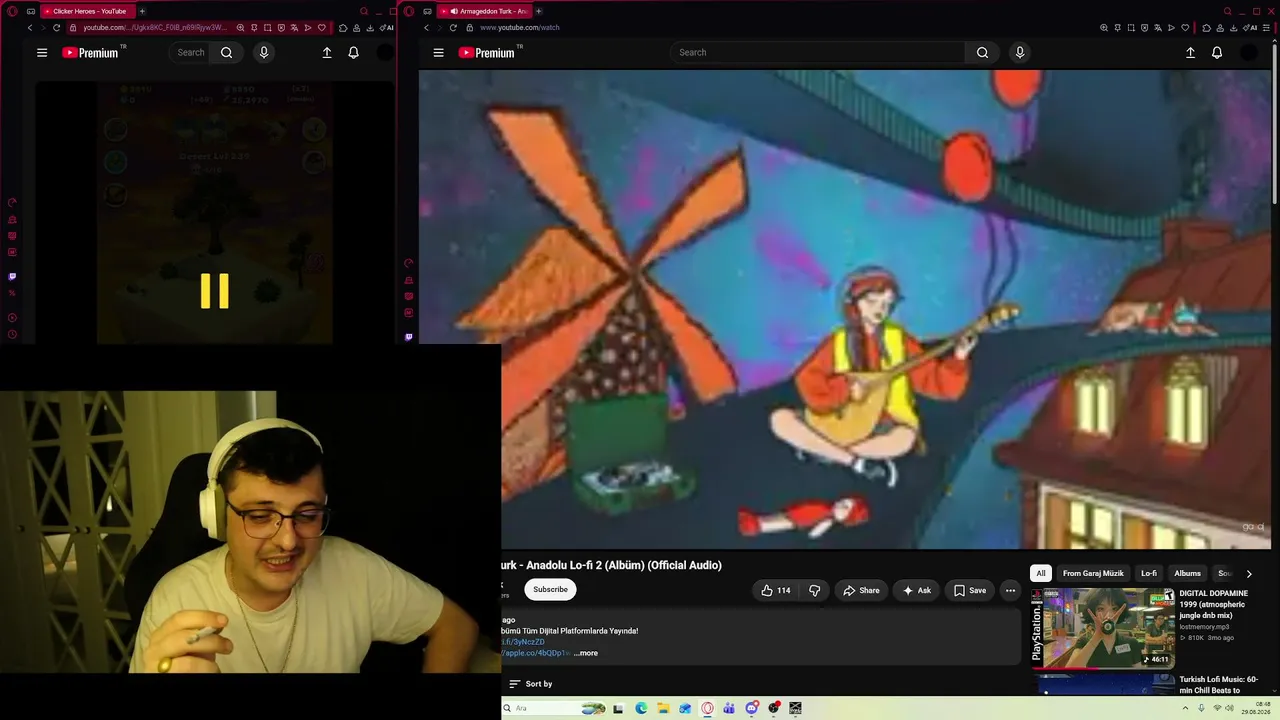Image resolution: width=1280 pixels, height=720 pixels.
Task: Add the page to bookmarks with the heart icon in the Armageddon Turk window
Action: click(x=1186, y=28)
